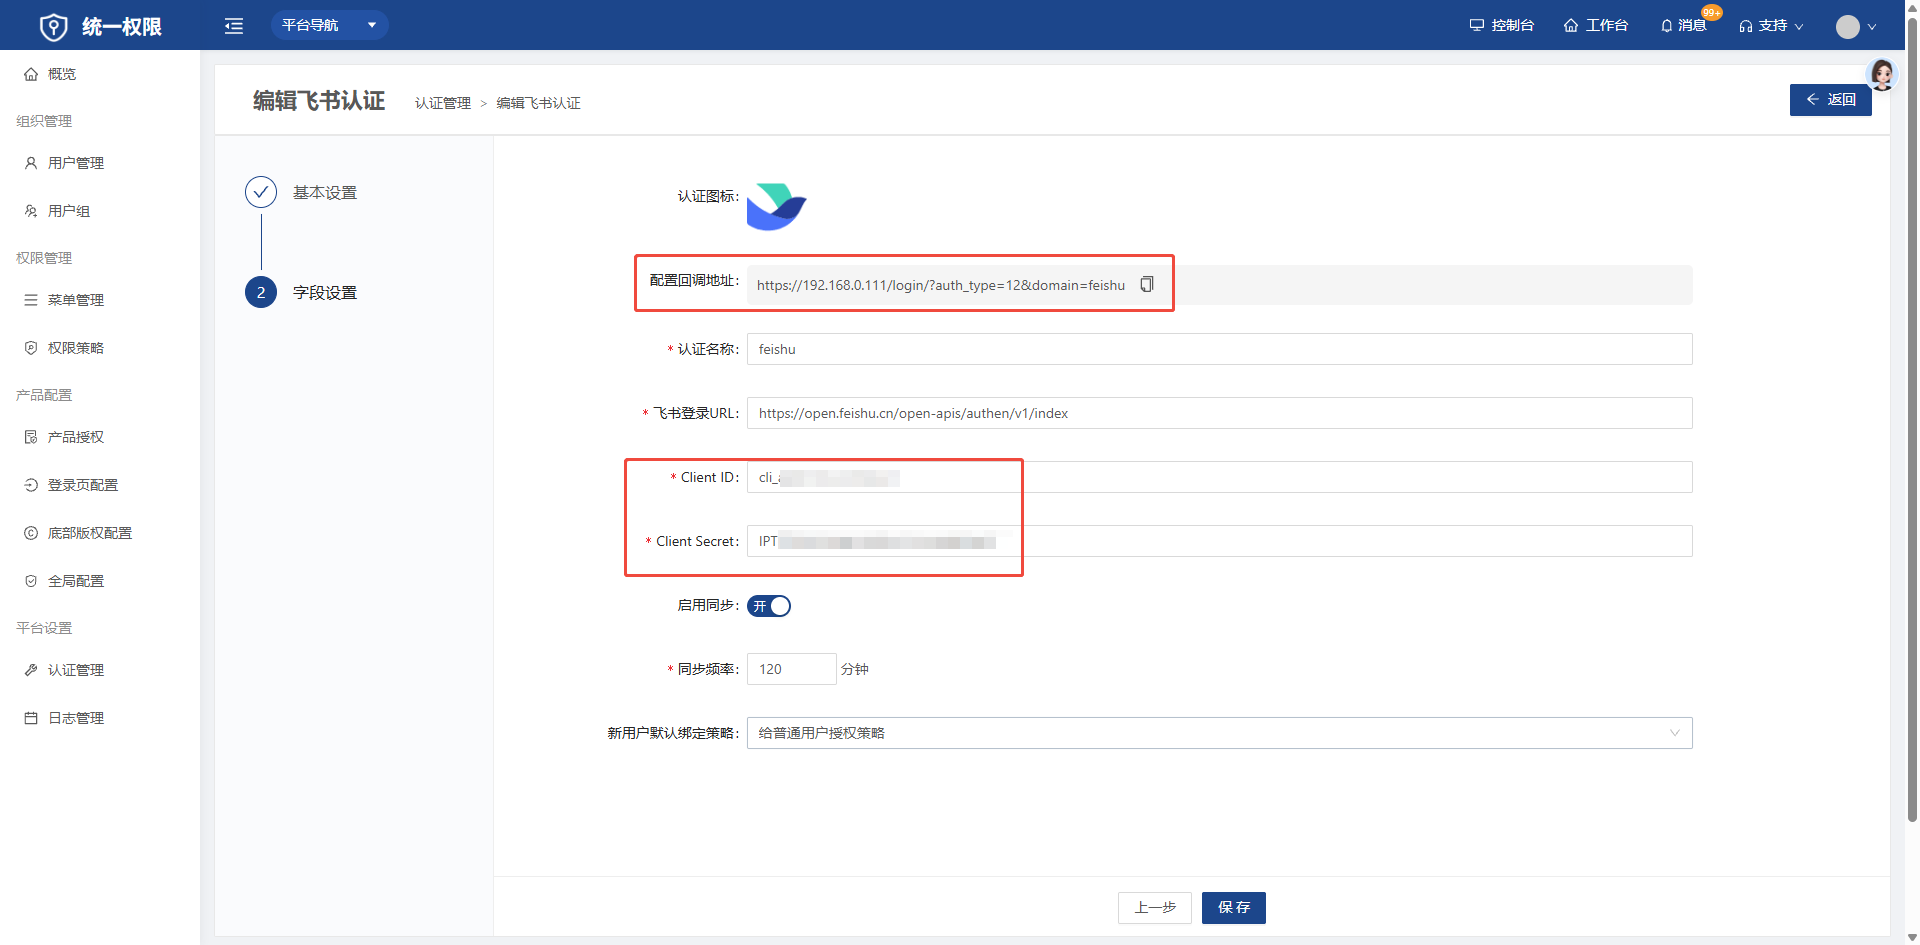The height and width of the screenshot is (945, 1920).
Task: Copy the callback URL with copy icon
Action: tap(1147, 285)
